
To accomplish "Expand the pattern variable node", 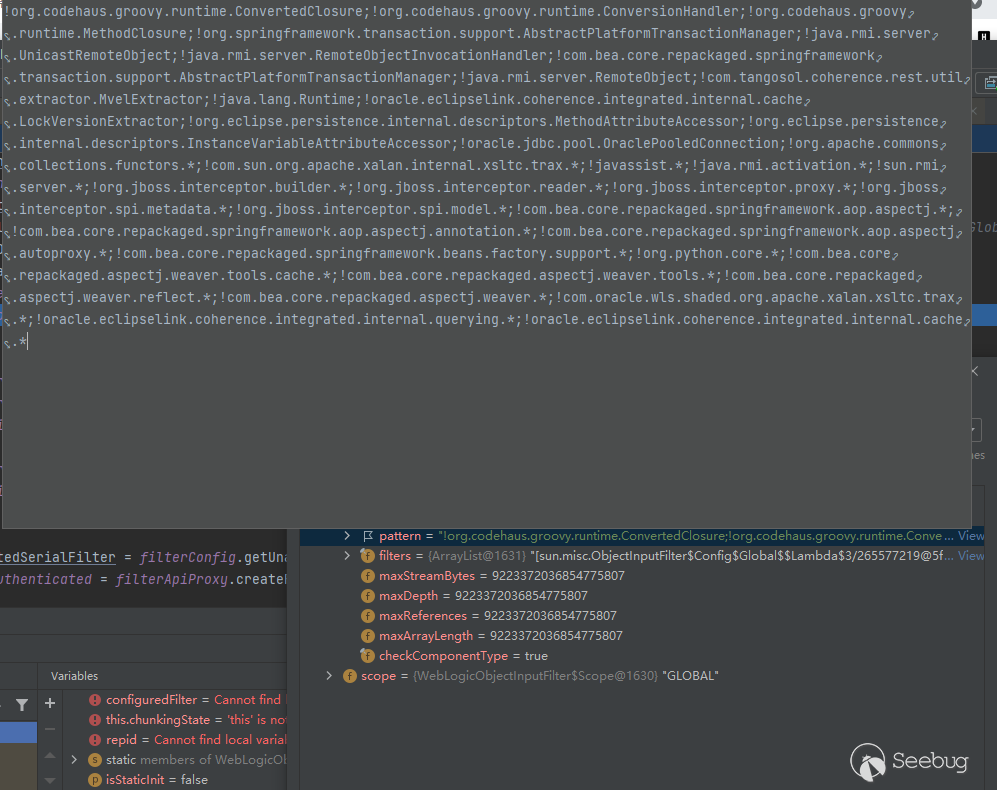I will tap(347, 536).
